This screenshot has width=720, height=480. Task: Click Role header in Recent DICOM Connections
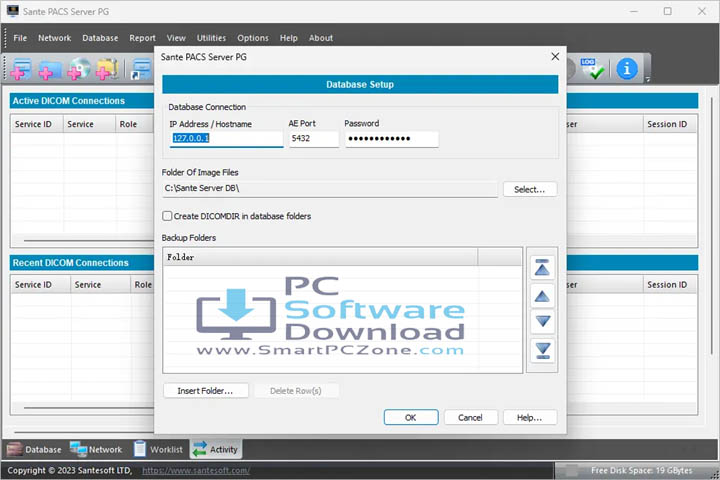click(x=142, y=284)
